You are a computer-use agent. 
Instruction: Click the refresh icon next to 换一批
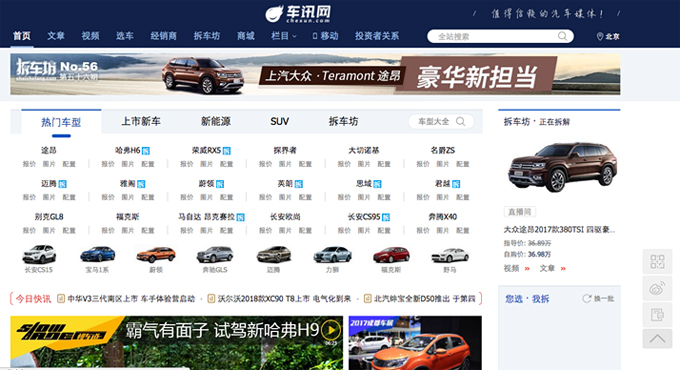(587, 298)
